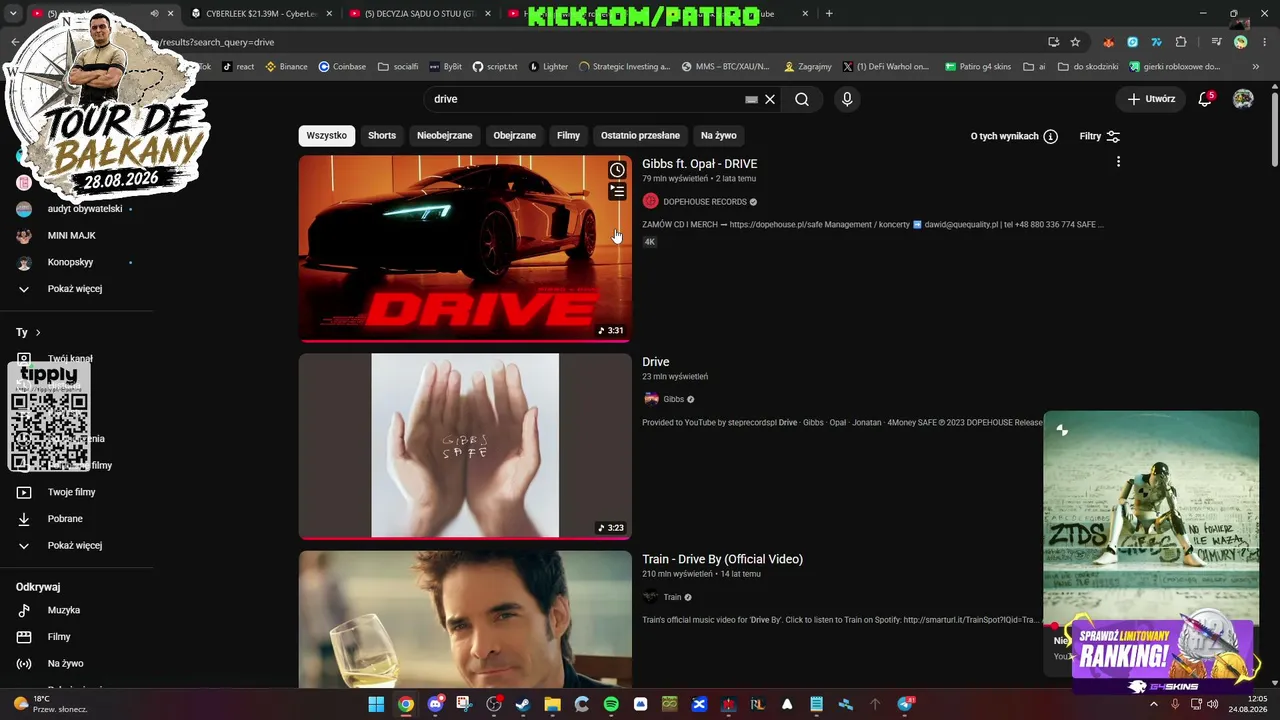This screenshot has width=1280, height=720.
Task: Select the 'Obejrzane' filter chip
Action: tap(515, 136)
